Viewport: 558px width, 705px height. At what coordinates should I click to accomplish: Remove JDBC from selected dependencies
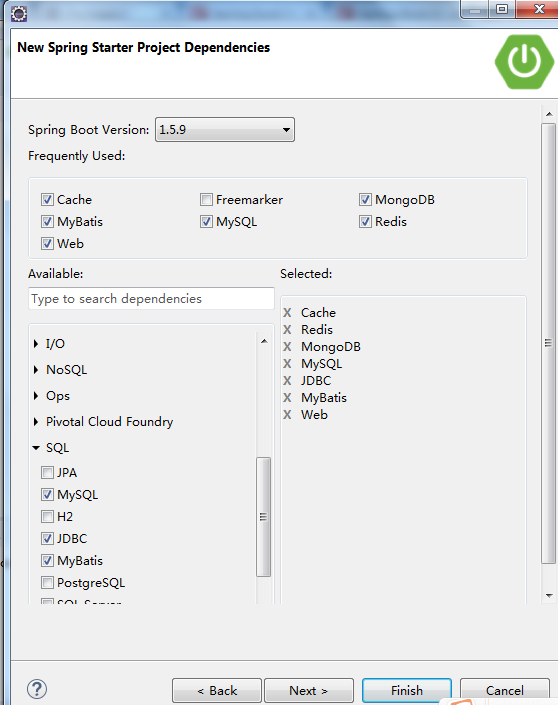pos(287,381)
